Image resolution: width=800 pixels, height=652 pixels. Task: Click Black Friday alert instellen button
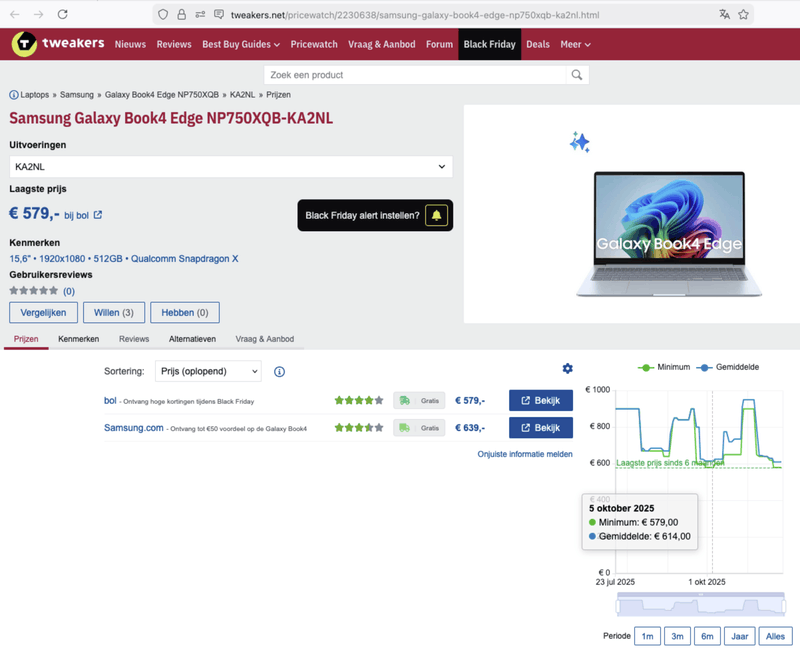click(375, 215)
